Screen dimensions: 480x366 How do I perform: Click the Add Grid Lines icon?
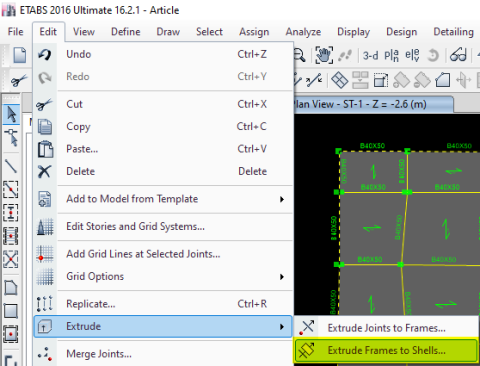[45, 254]
